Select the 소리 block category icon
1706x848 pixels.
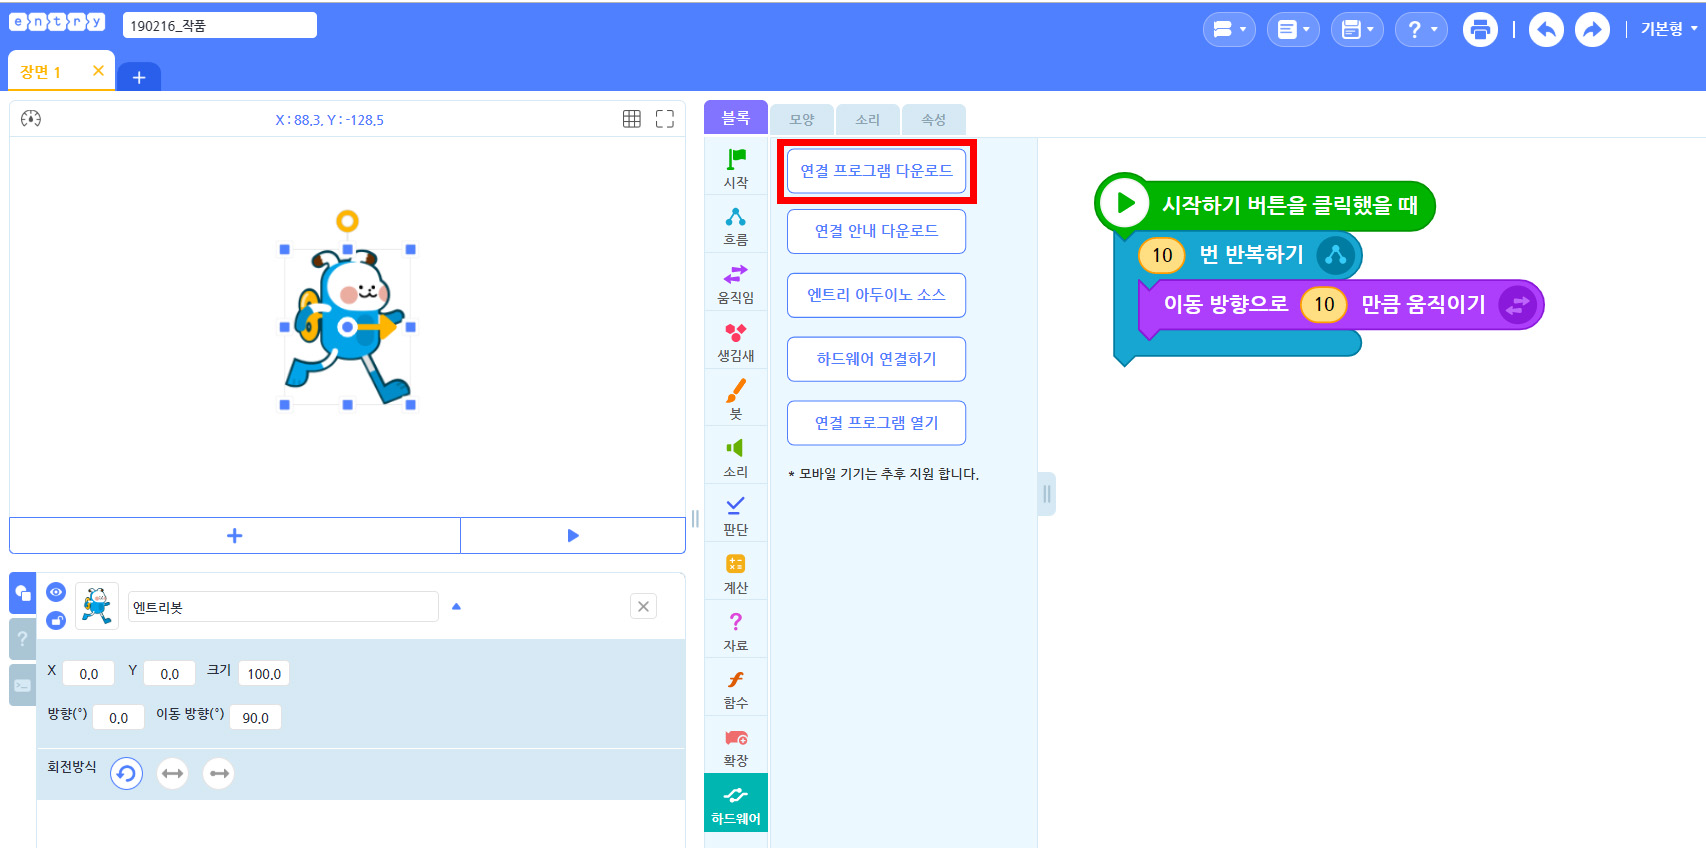[736, 458]
